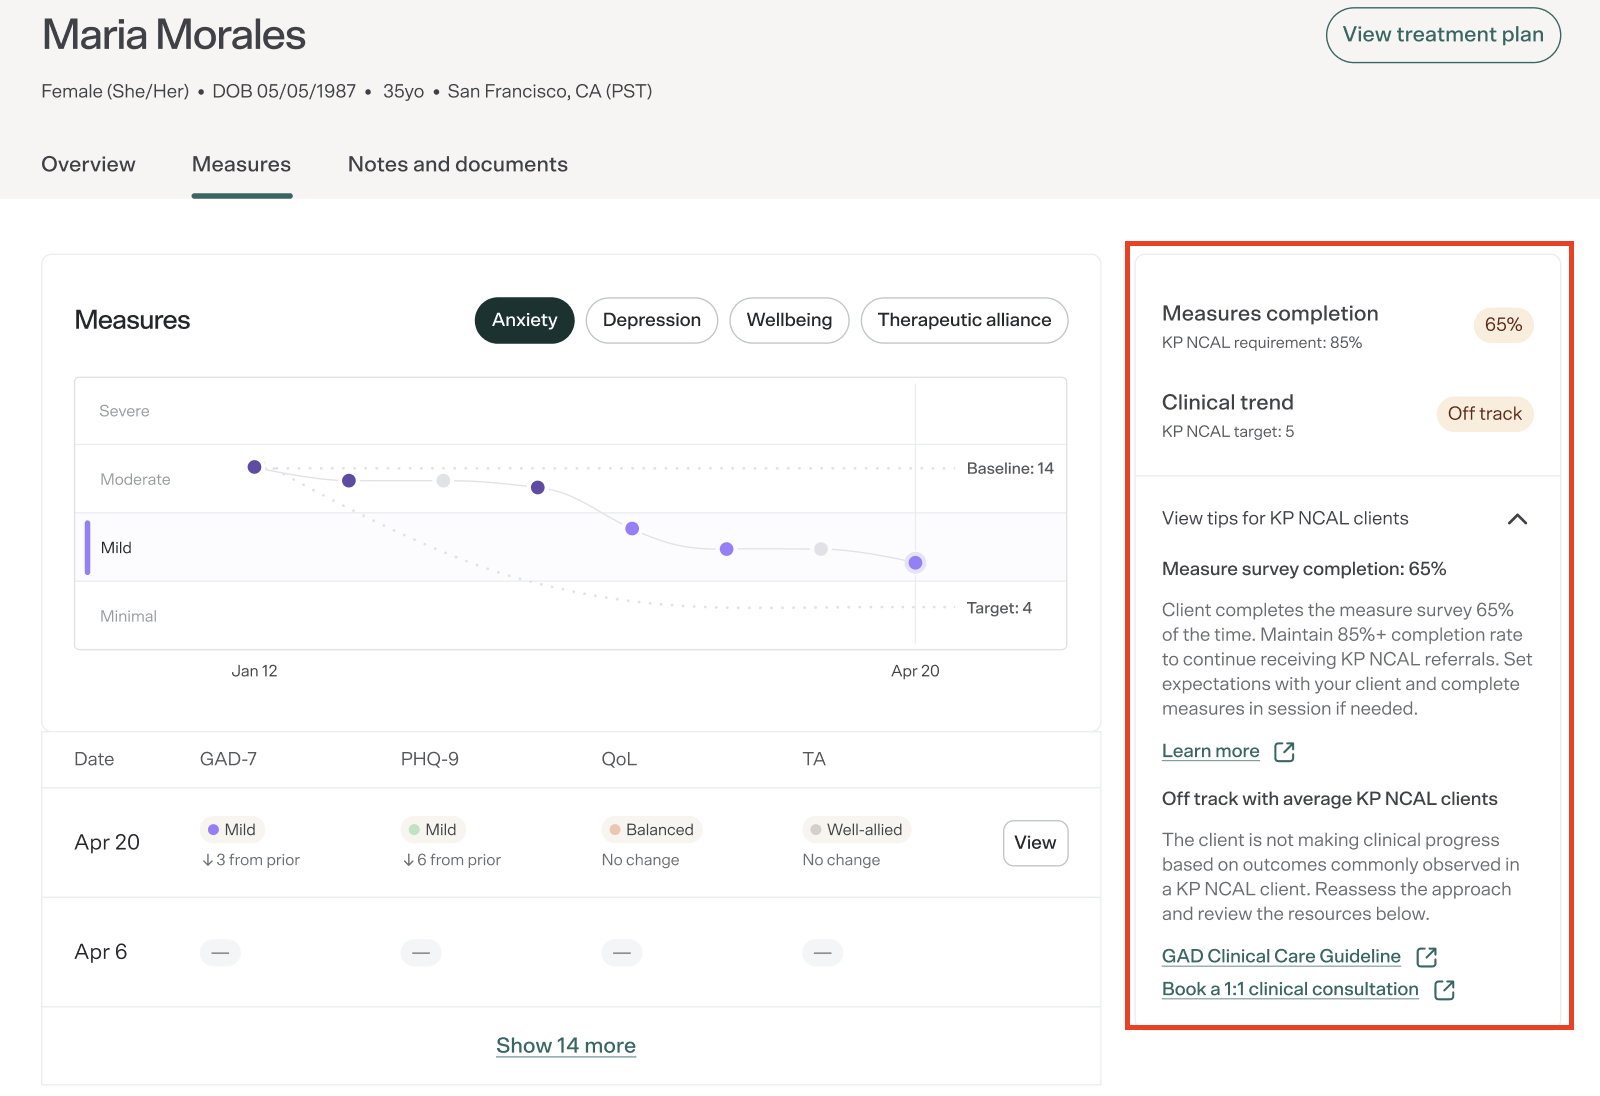
Task: Click the Moderate severity band label
Action: point(135,480)
